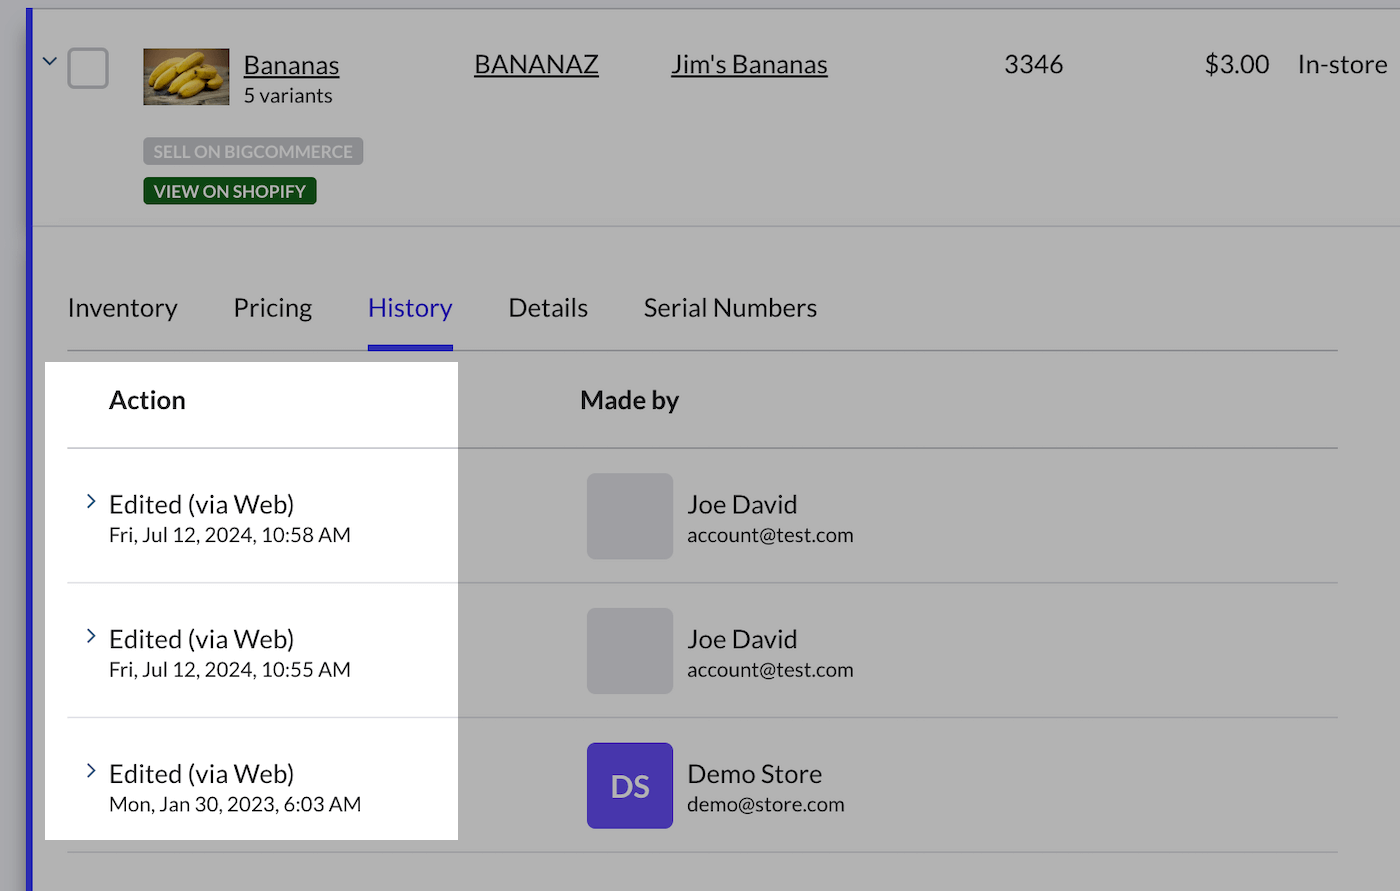The height and width of the screenshot is (891, 1400).
Task: Switch to the Pricing tab
Action: pos(272,308)
